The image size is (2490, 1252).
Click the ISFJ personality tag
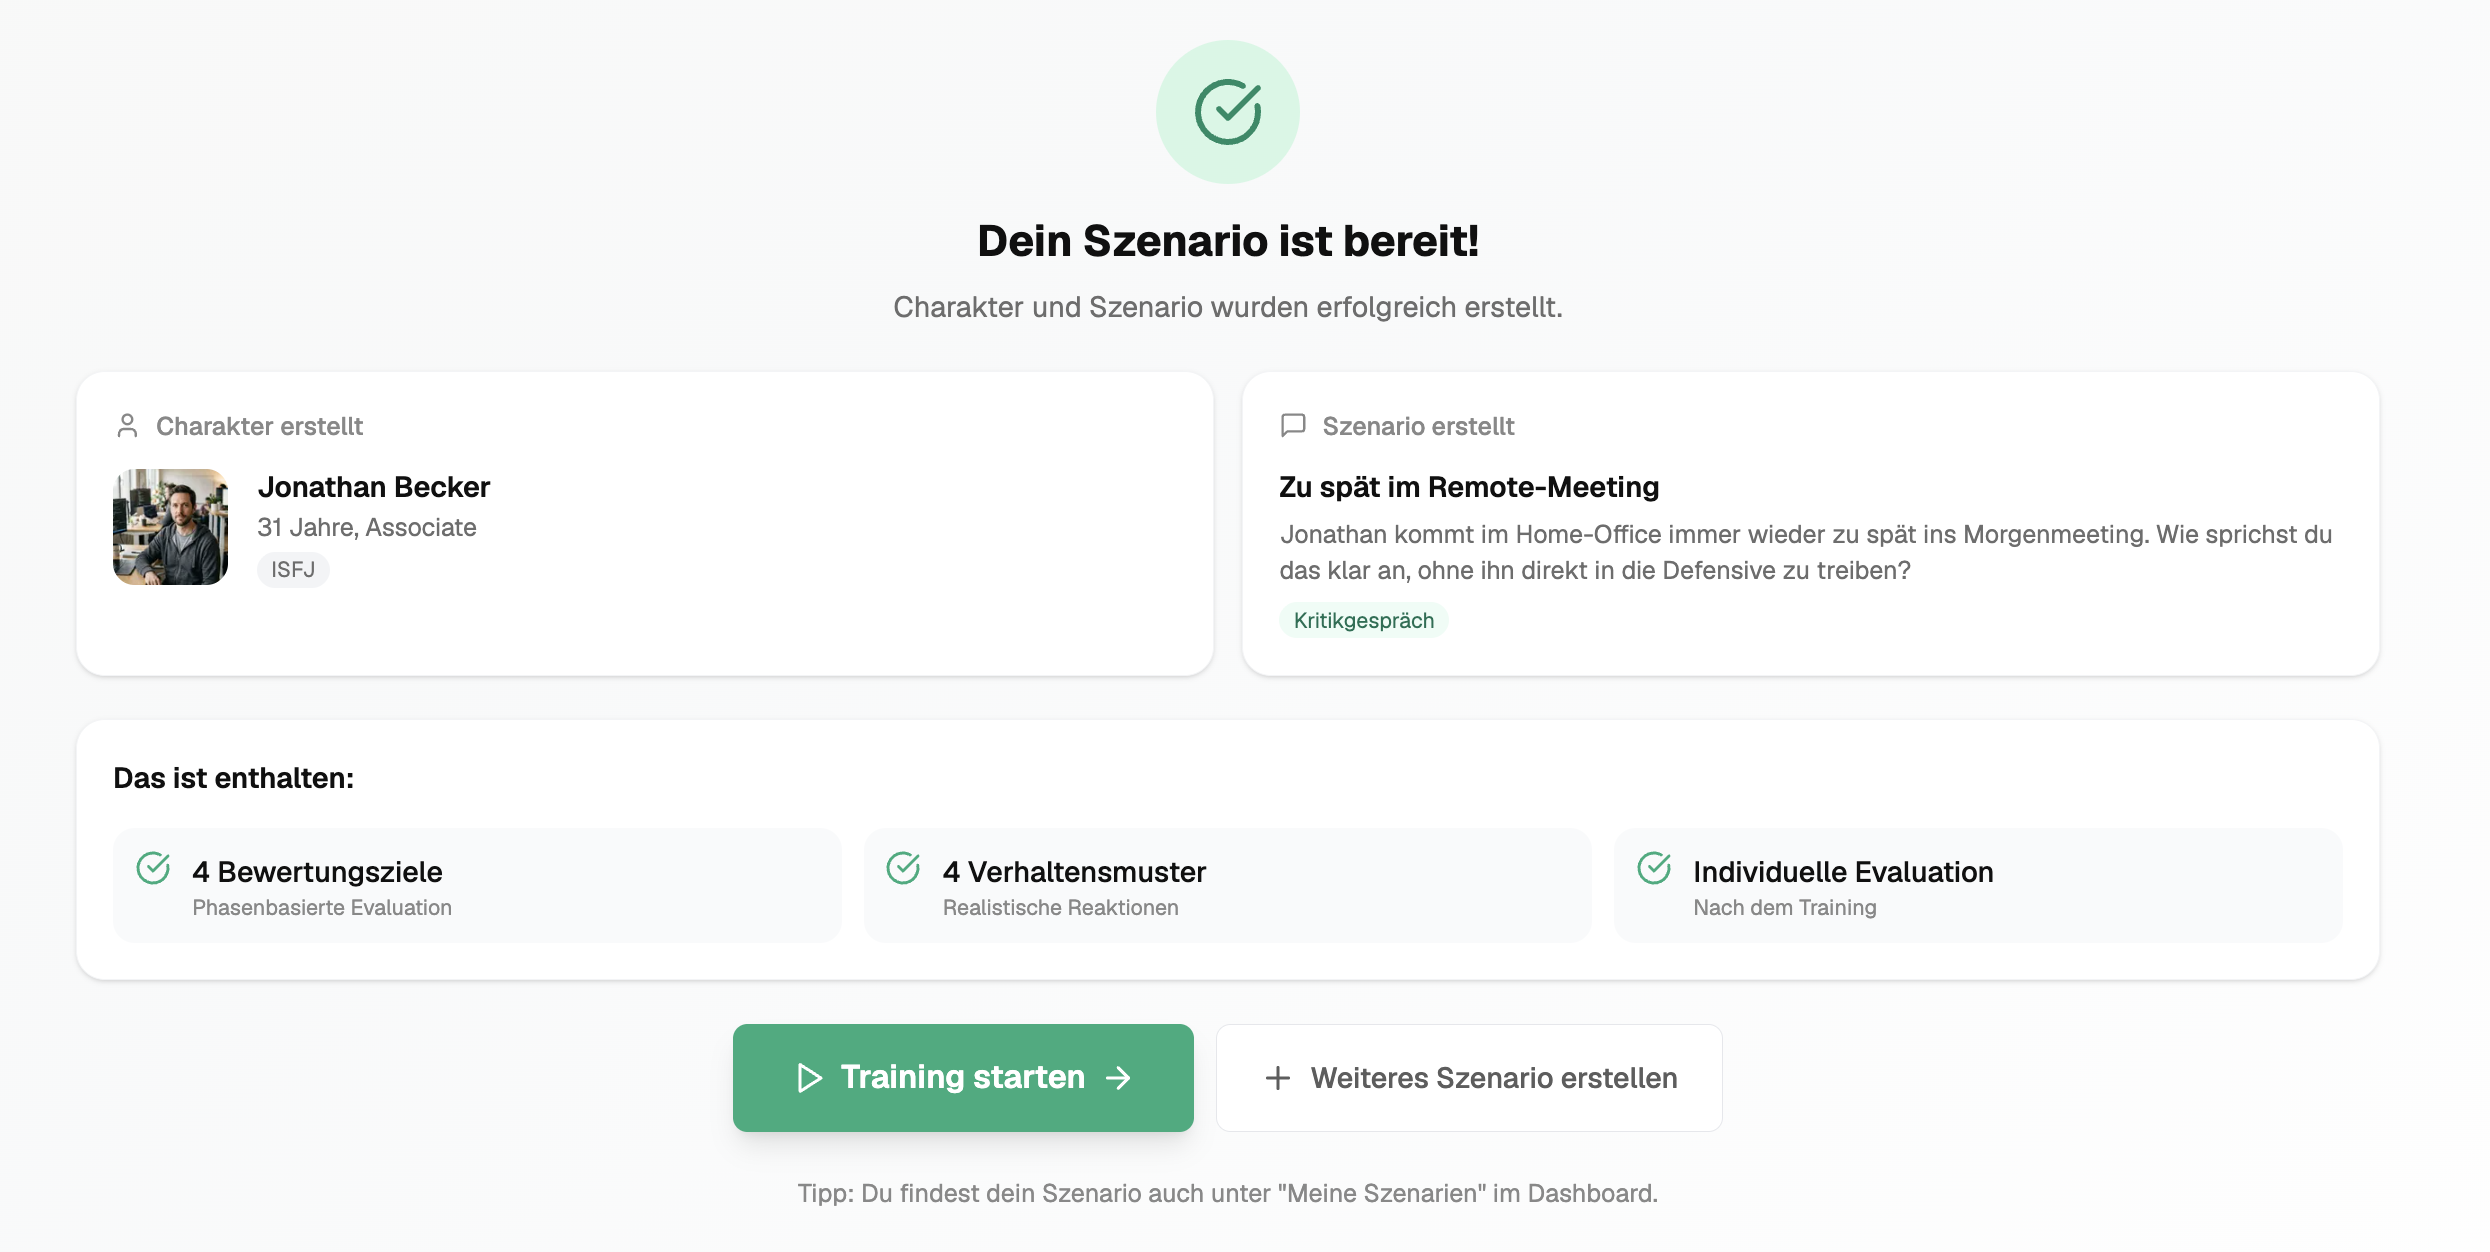click(293, 570)
